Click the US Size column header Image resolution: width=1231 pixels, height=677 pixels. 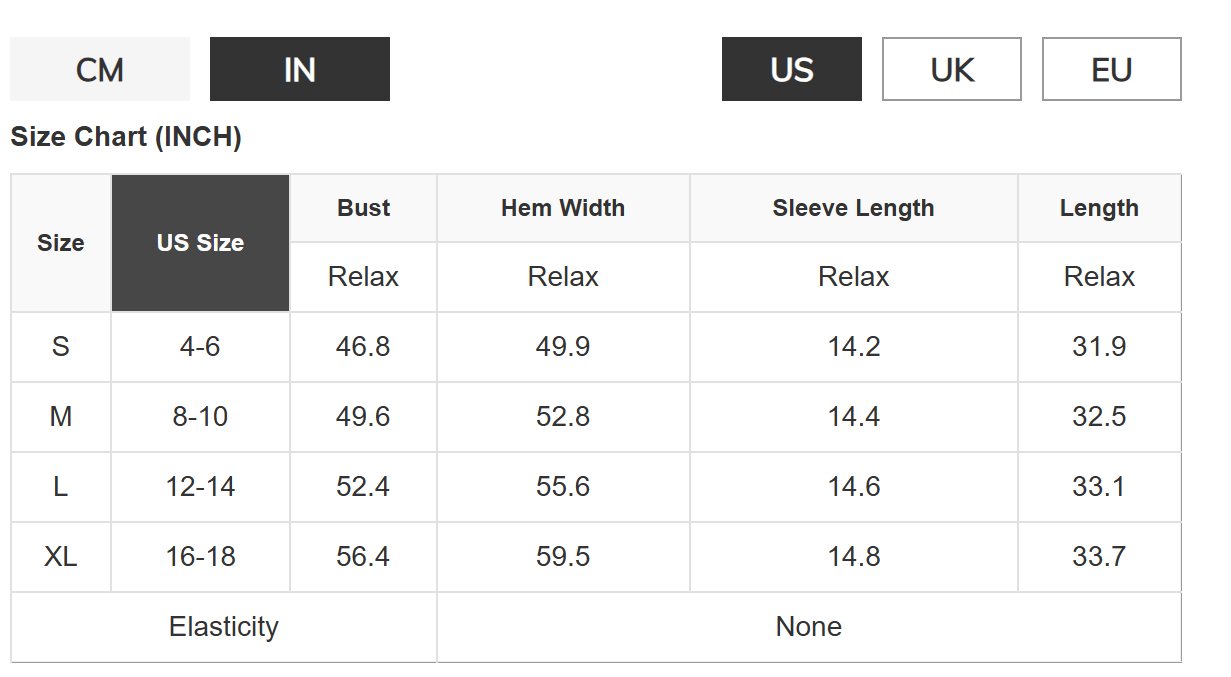point(200,243)
